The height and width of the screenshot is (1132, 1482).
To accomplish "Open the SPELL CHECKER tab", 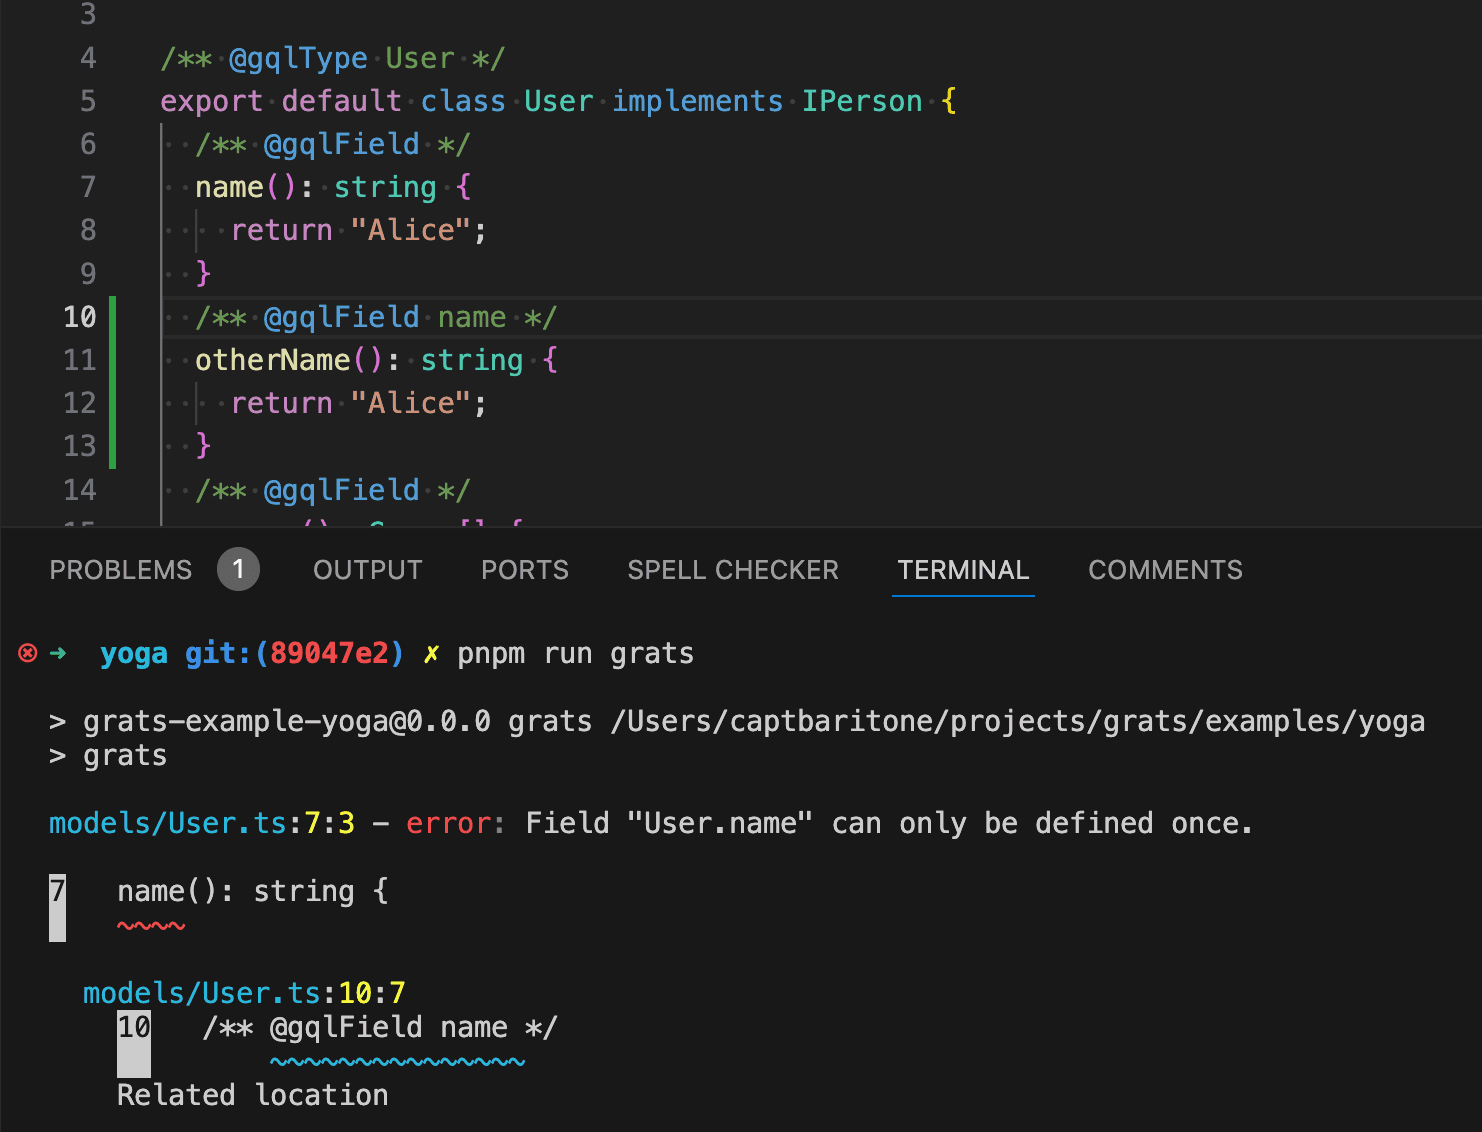I will pyautogui.click(x=732, y=570).
